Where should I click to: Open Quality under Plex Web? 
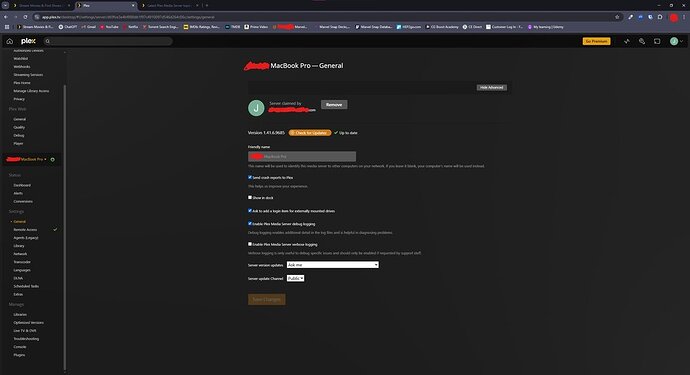point(19,127)
